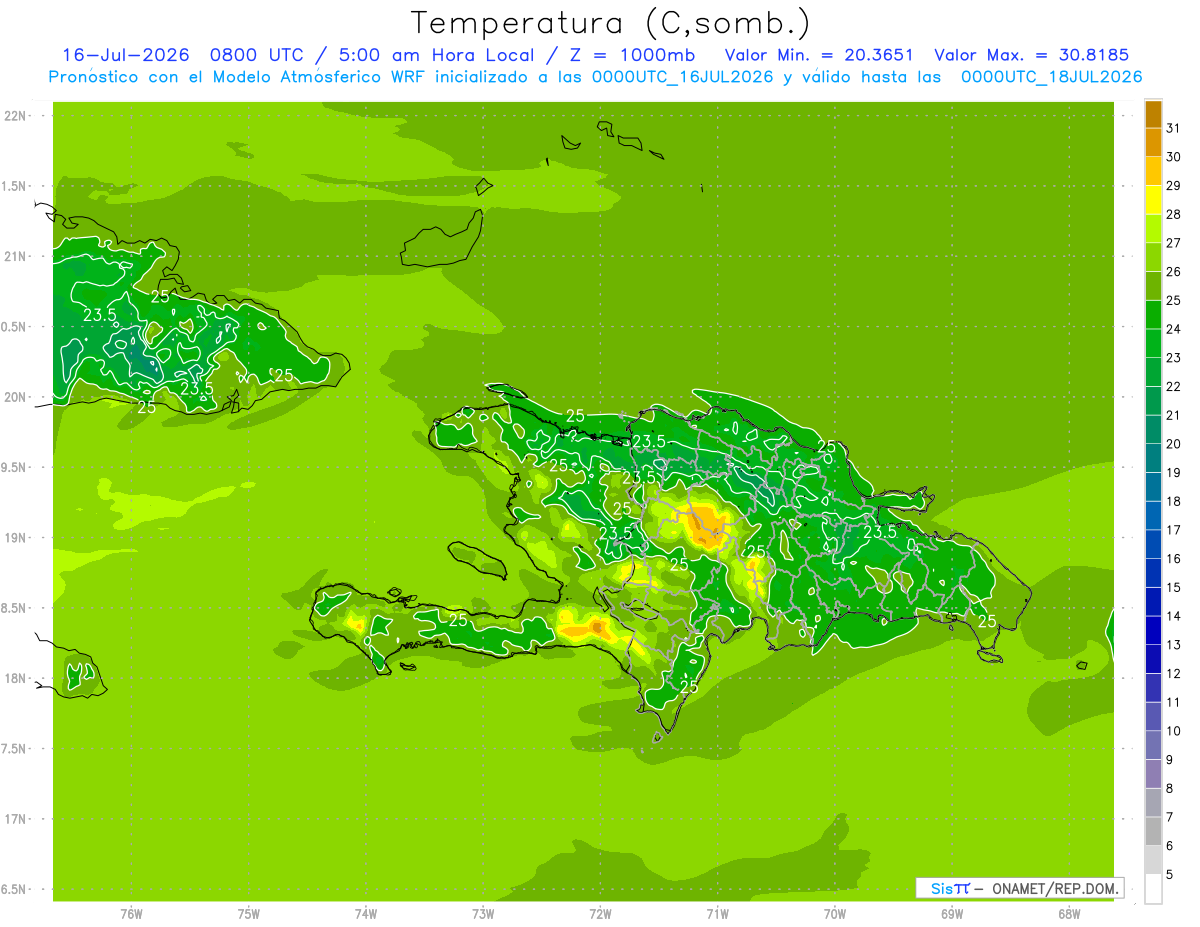Select the Valor Min. = 20.3651 text

pyautogui.click(x=819, y=55)
